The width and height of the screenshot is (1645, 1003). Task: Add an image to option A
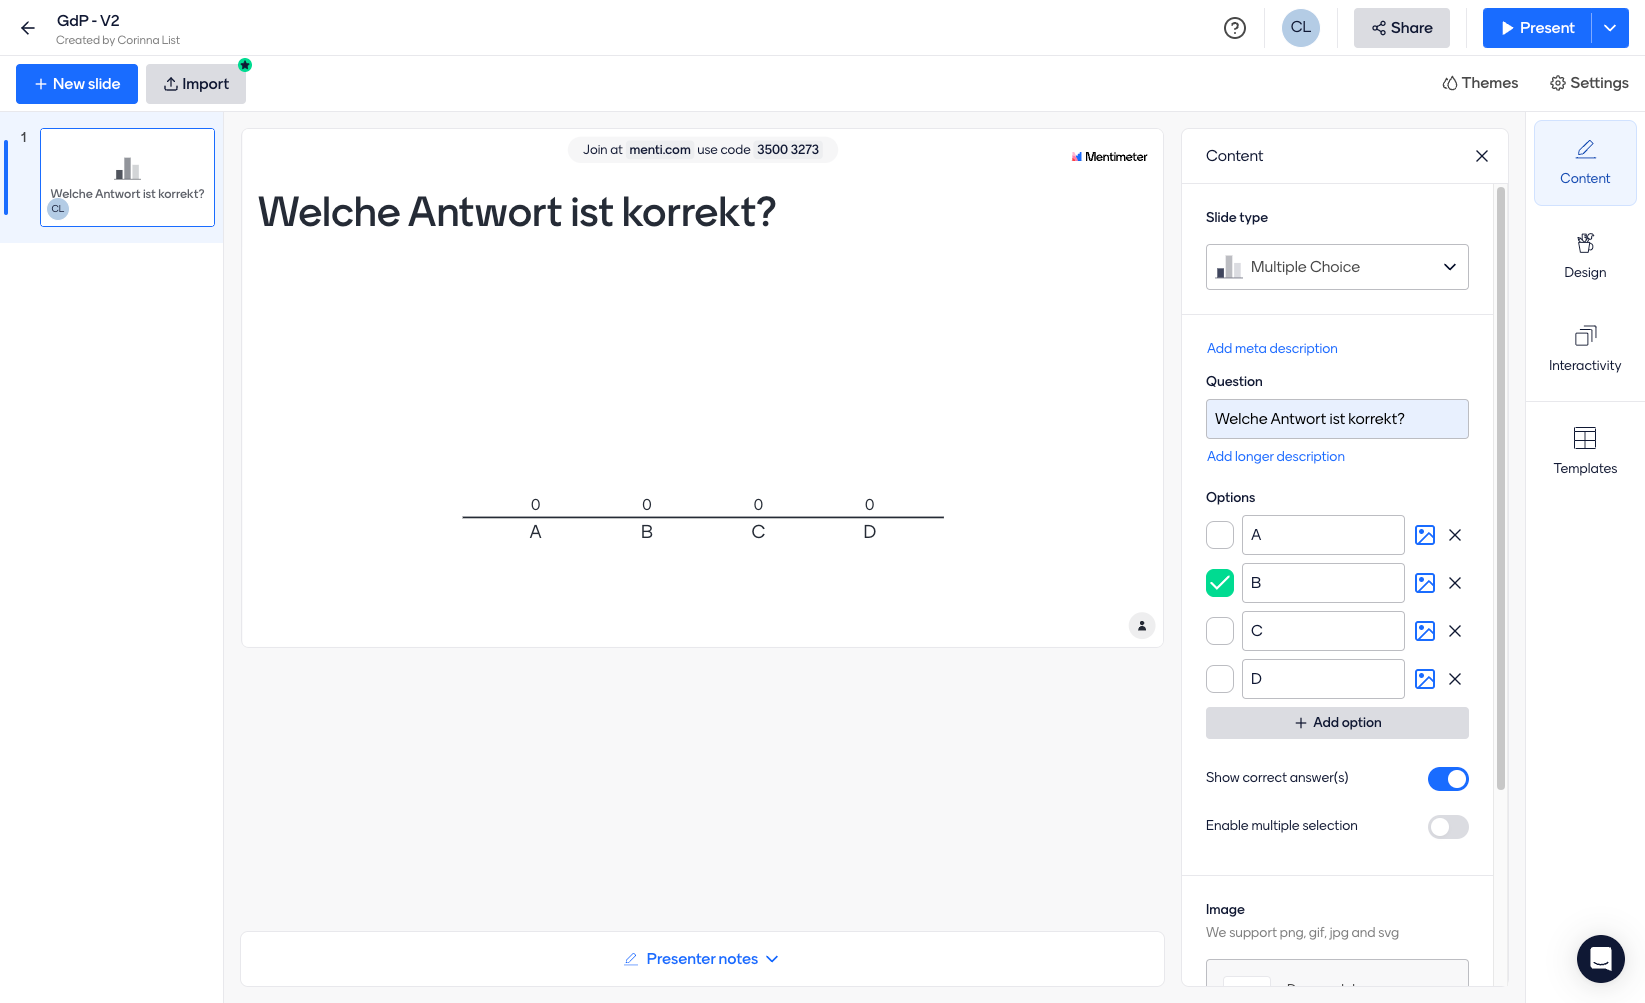click(1425, 535)
